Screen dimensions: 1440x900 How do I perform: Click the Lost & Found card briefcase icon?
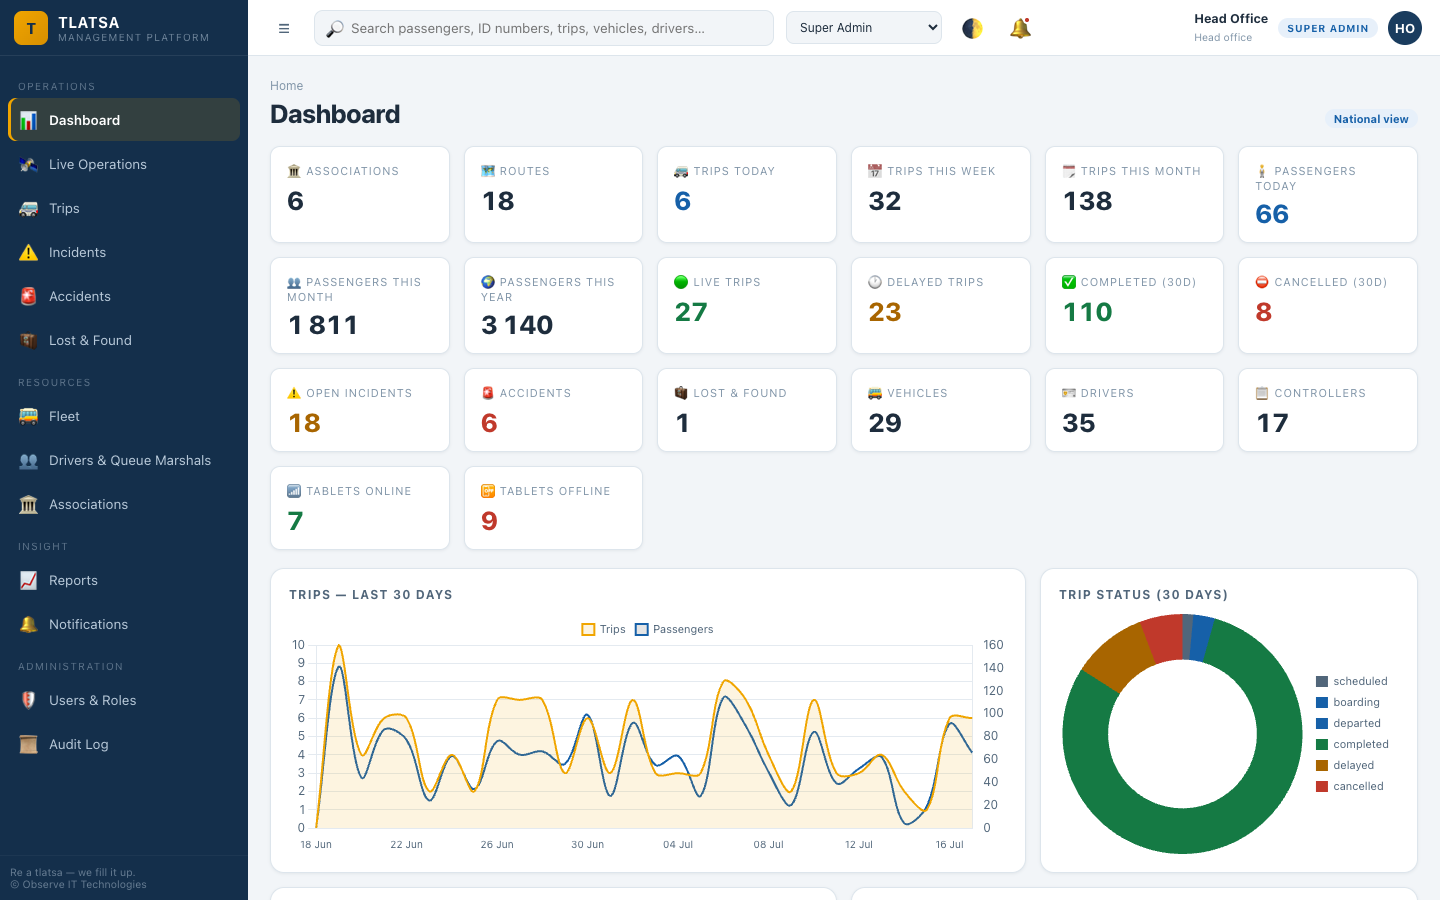click(x=681, y=393)
